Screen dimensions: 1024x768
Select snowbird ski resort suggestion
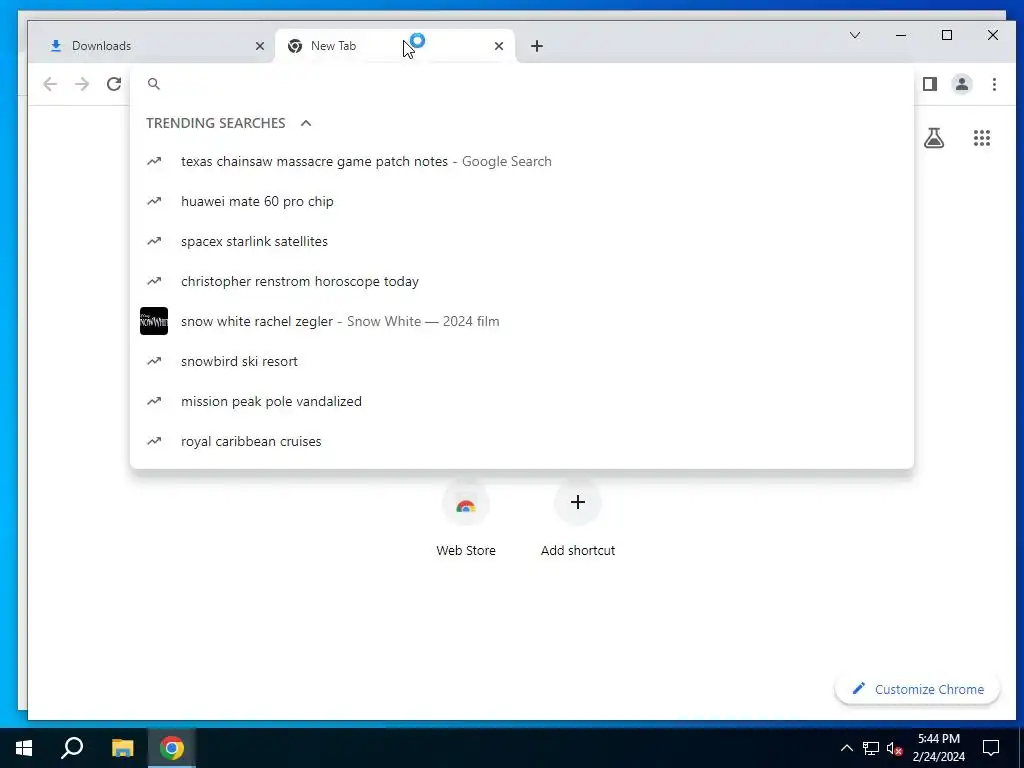coord(522,361)
